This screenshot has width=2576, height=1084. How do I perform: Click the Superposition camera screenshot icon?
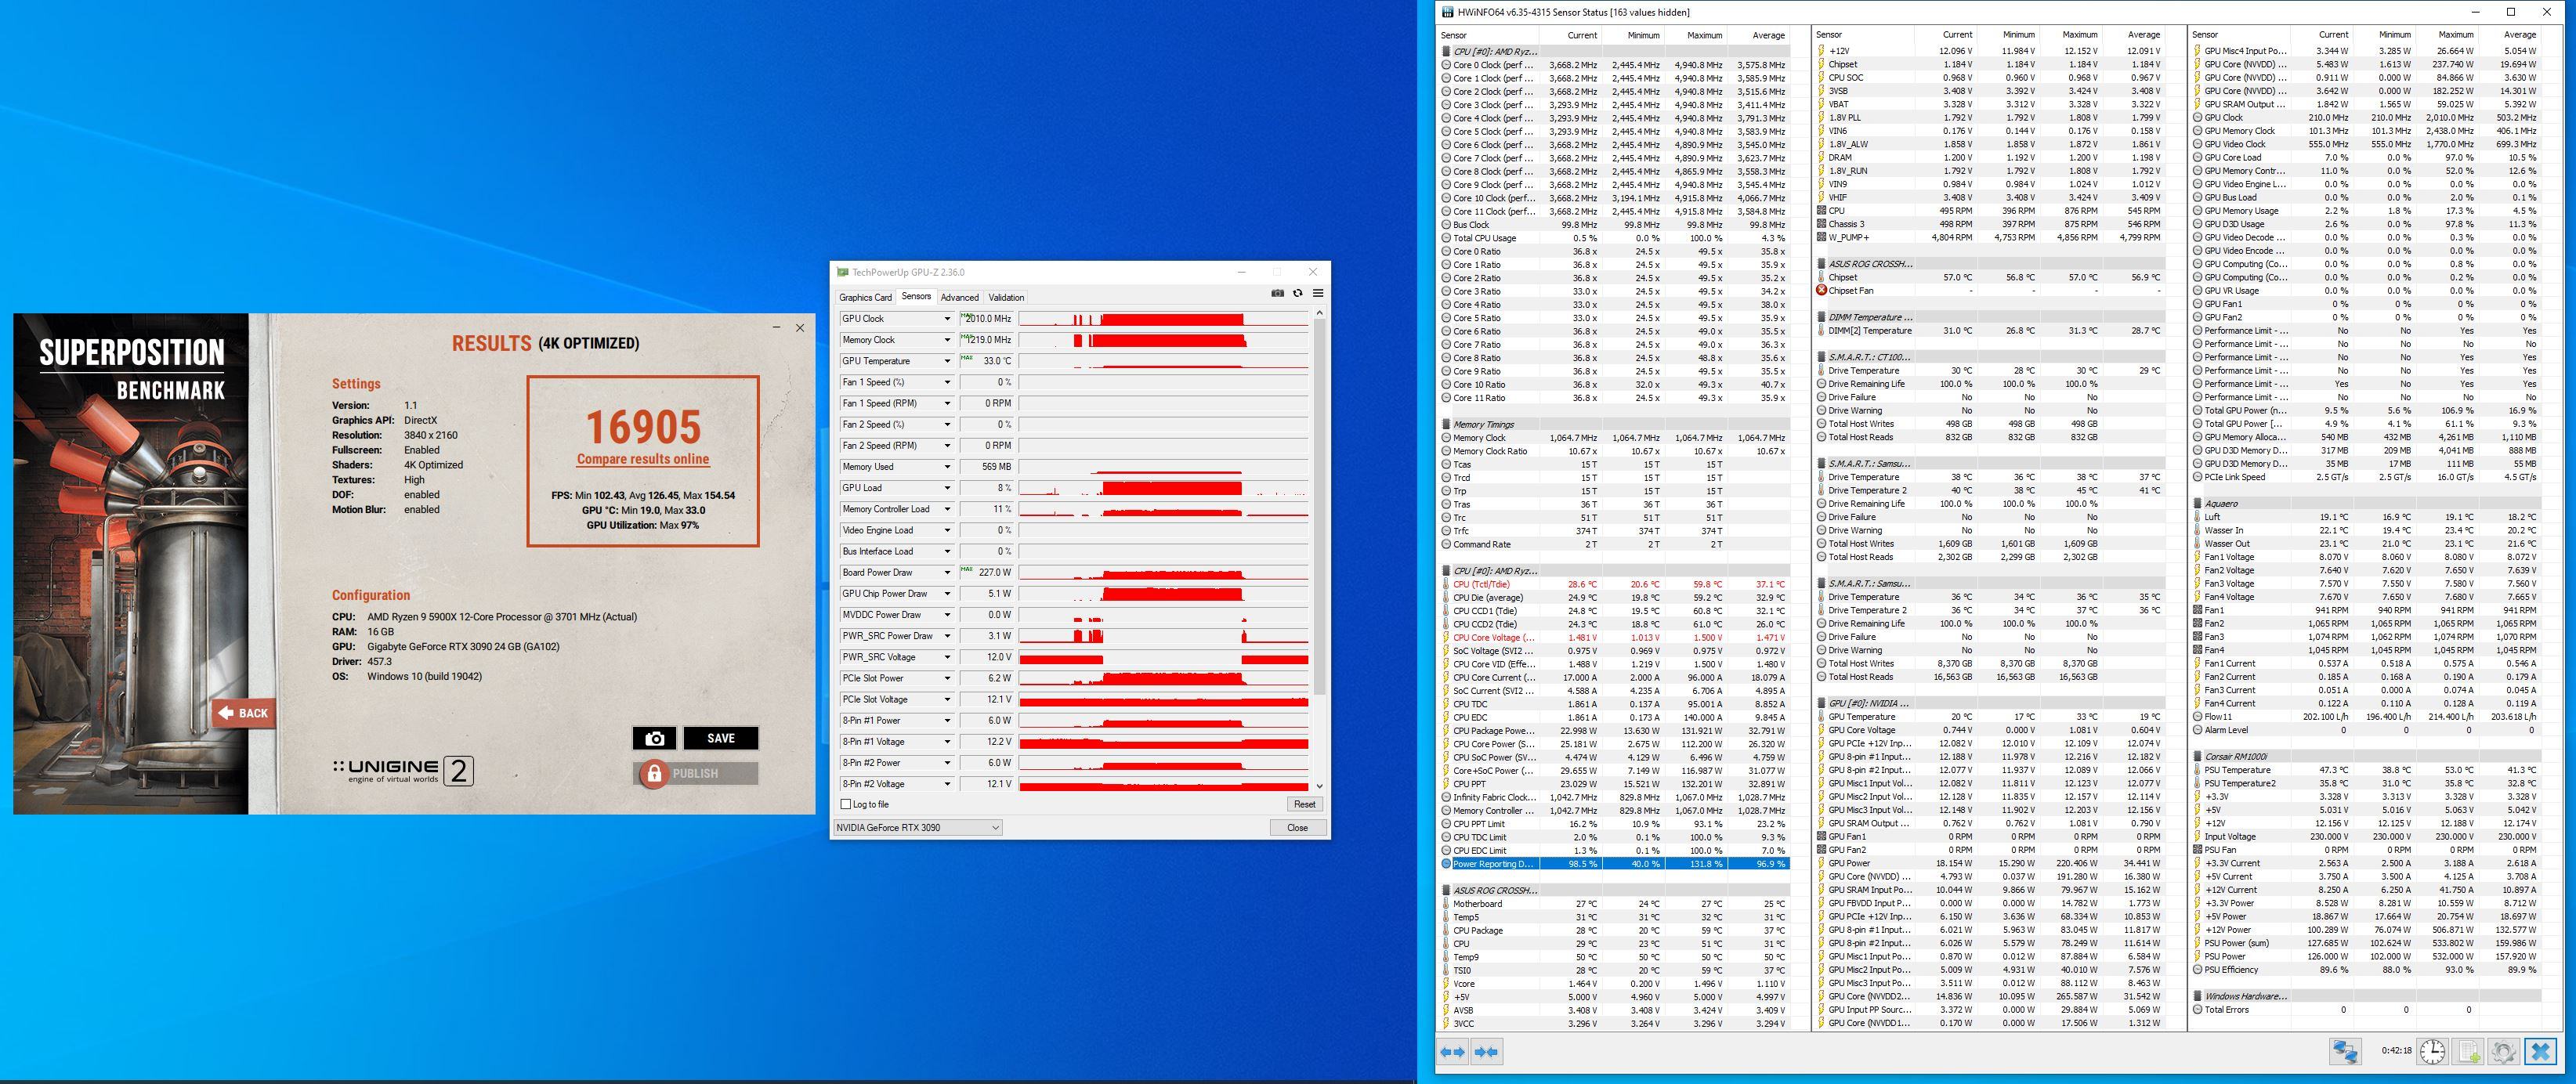(654, 738)
